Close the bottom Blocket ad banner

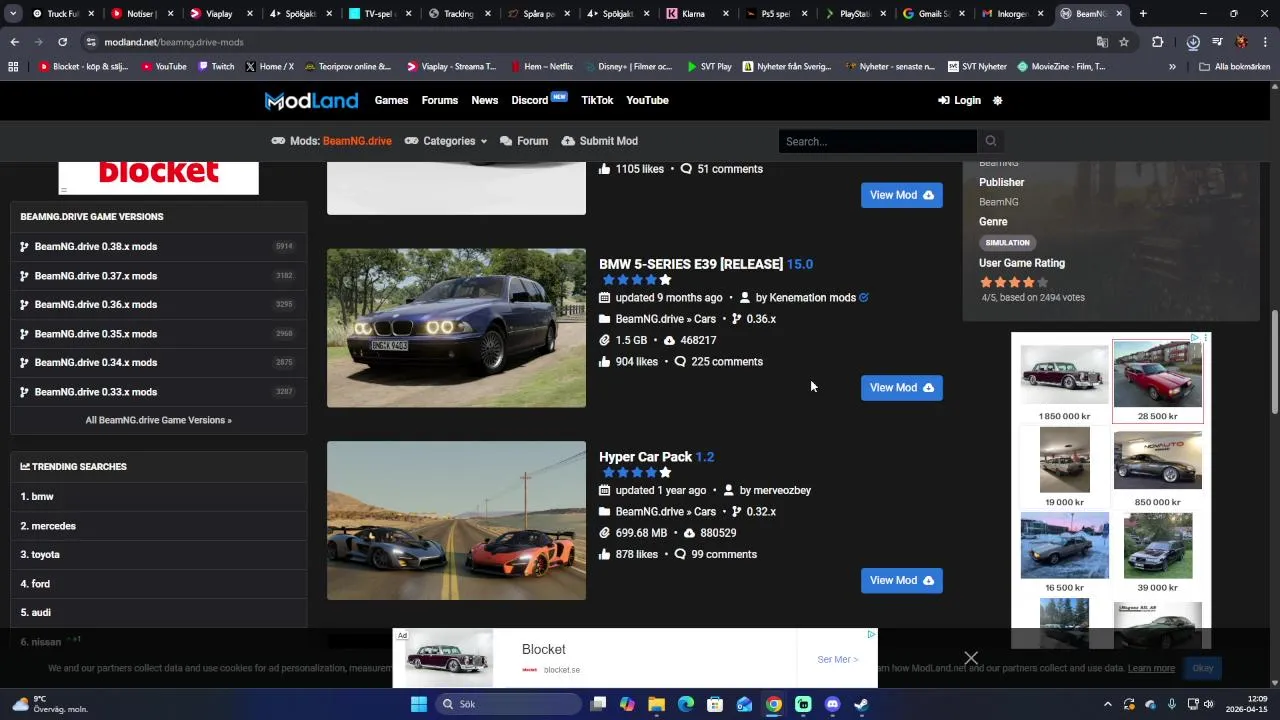click(x=970, y=658)
